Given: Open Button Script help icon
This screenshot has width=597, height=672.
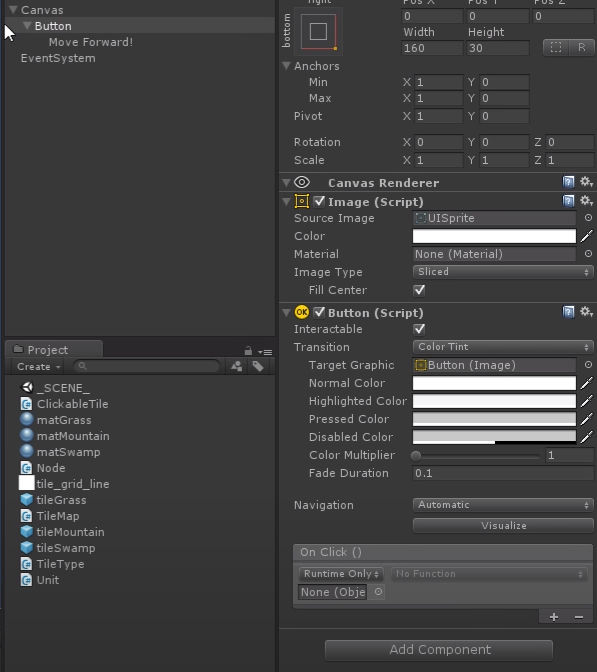Looking at the screenshot, I should 568,312.
